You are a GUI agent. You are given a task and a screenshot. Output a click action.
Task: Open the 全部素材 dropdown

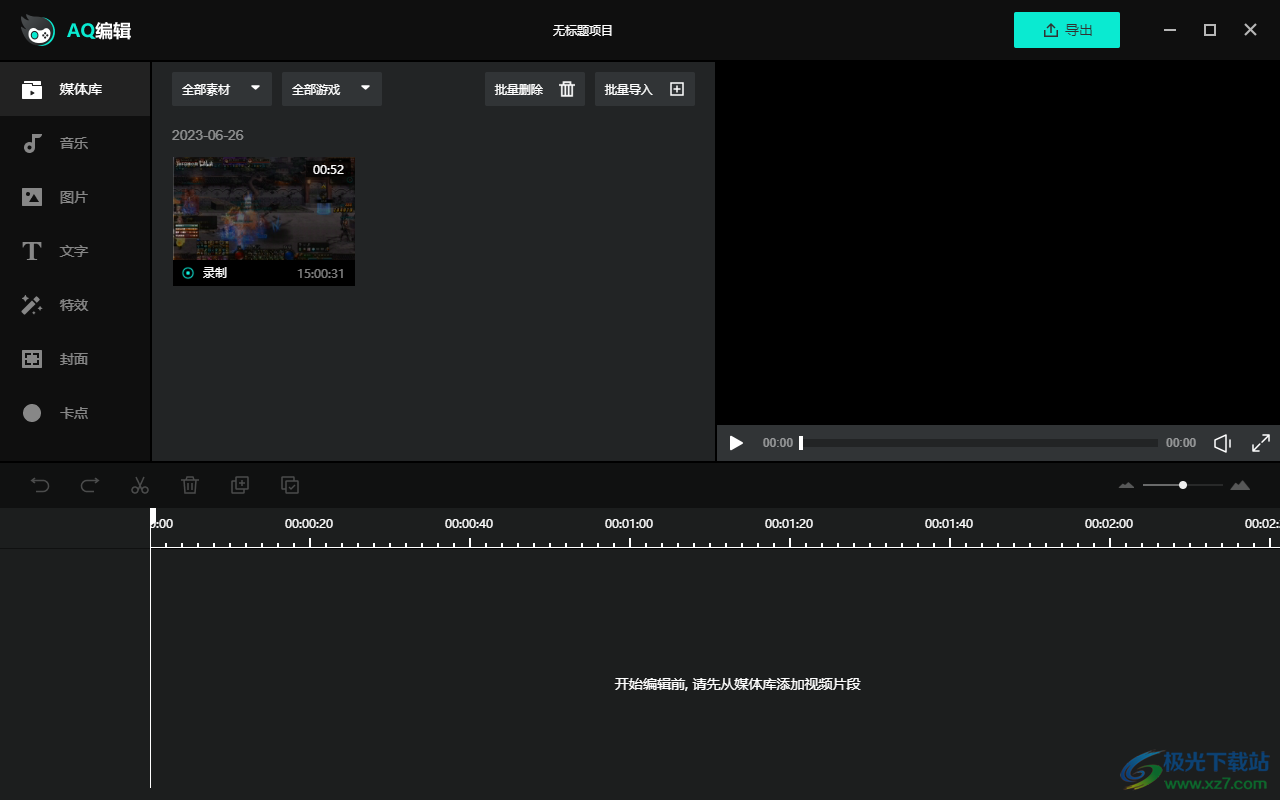coord(221,89)
